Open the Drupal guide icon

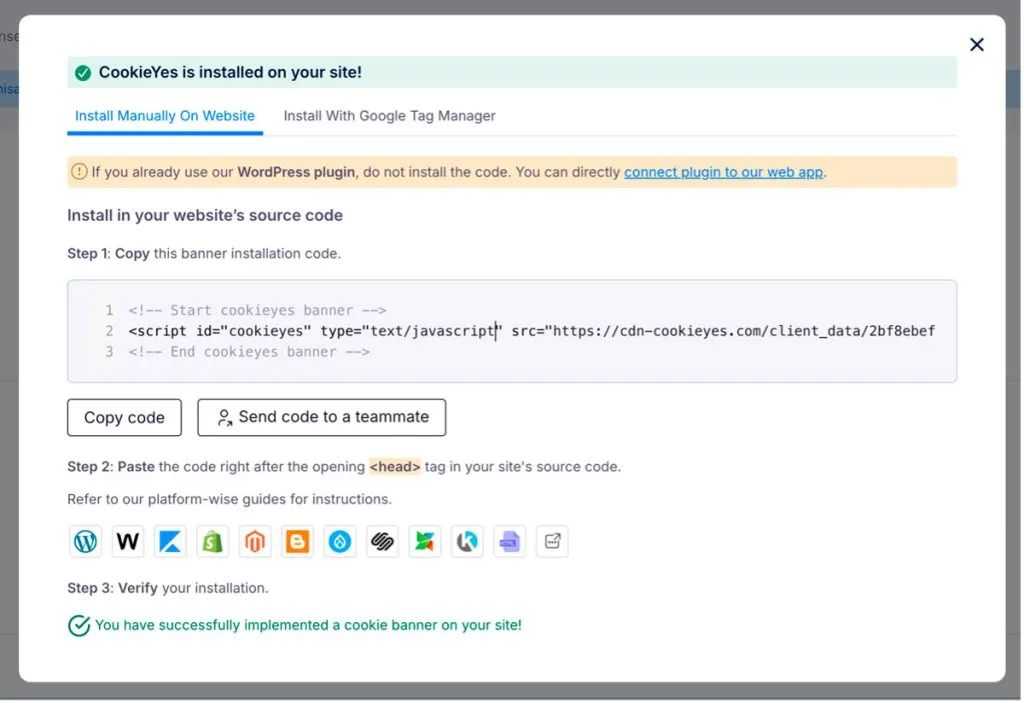point(340,542)
